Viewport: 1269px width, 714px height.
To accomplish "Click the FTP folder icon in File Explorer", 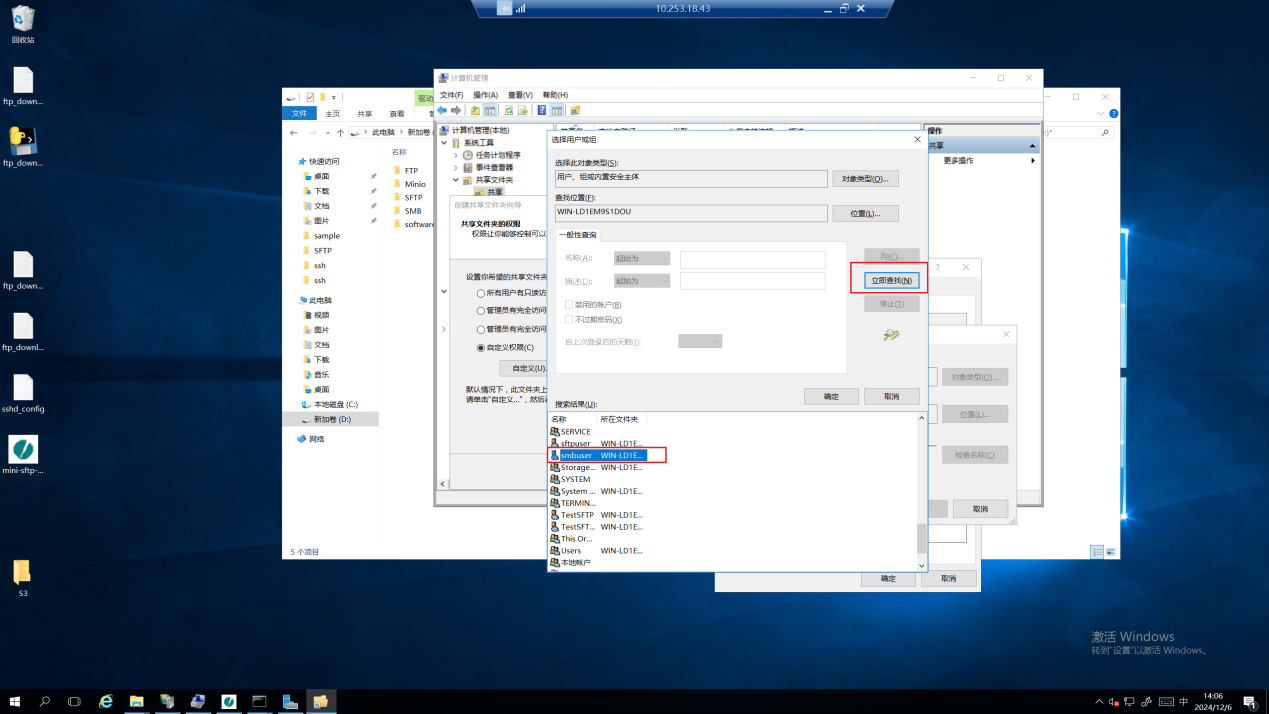I will point(397,171).
